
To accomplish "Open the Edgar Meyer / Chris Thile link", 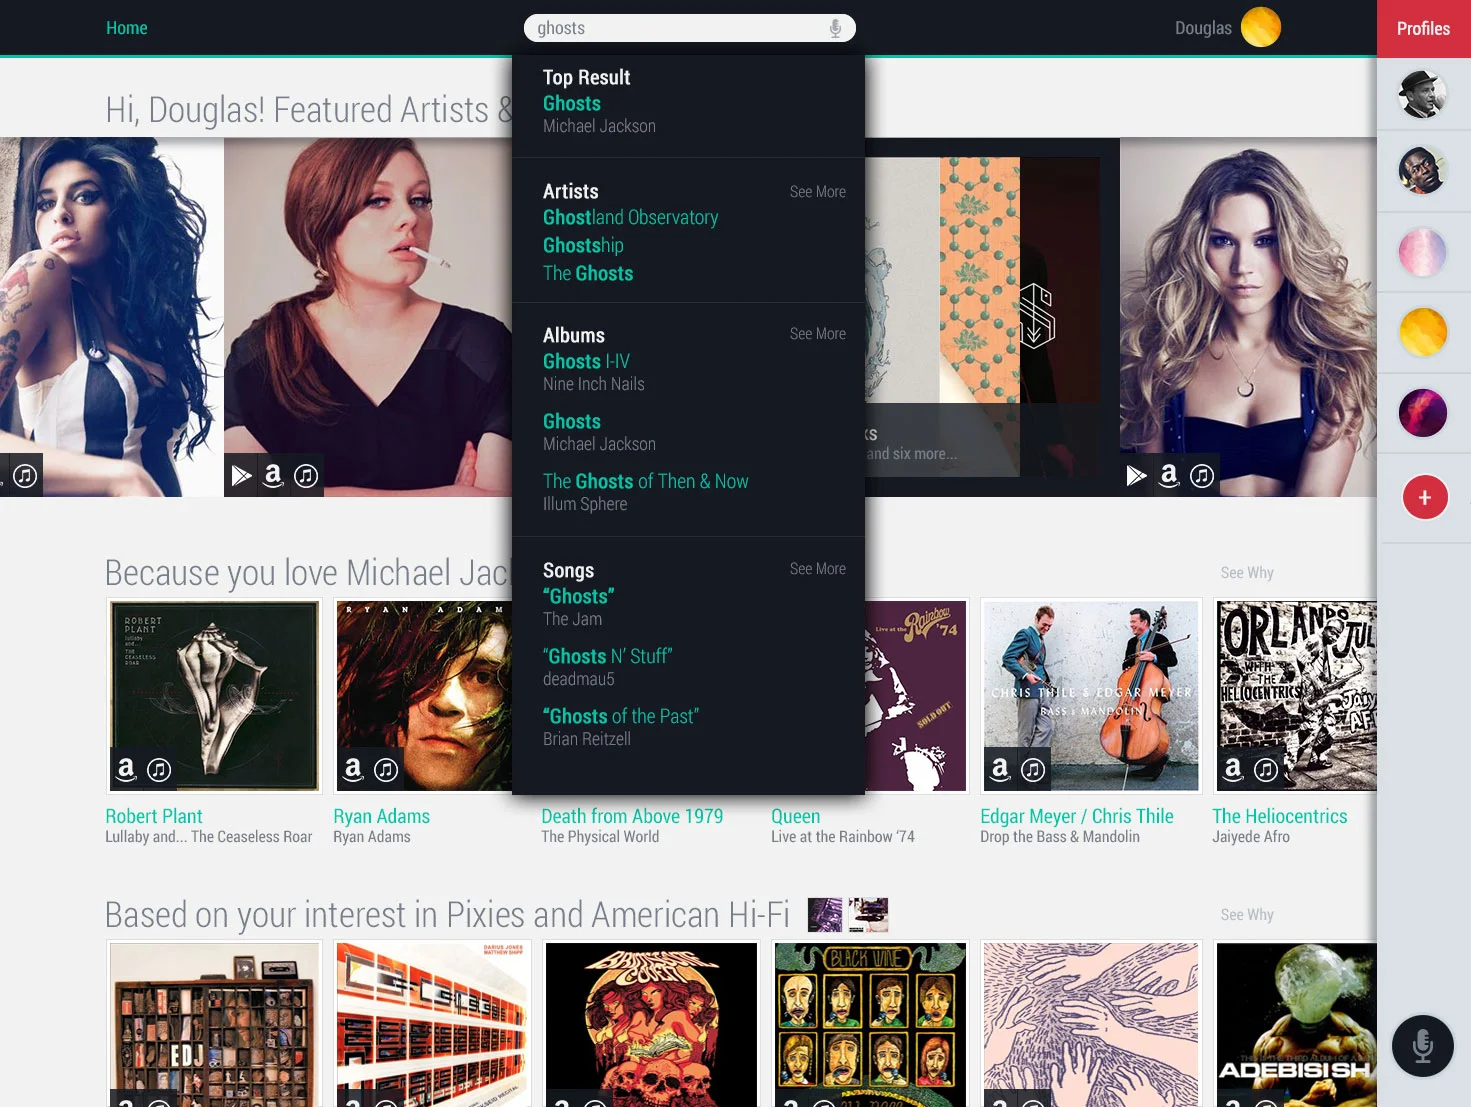I will tap(1077, 816).
